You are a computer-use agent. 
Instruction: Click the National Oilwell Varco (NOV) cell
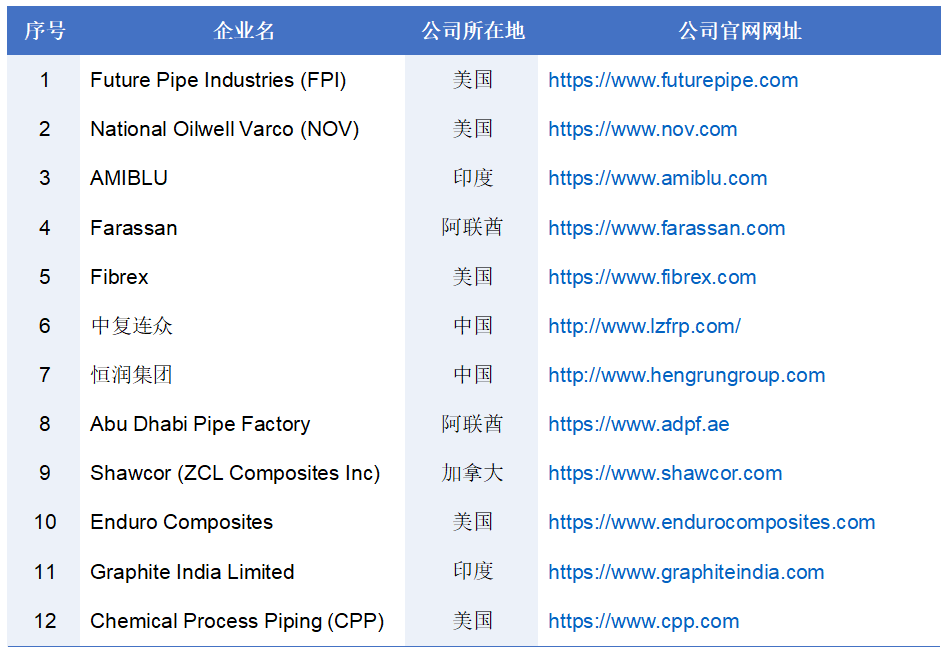coord(225,129)
